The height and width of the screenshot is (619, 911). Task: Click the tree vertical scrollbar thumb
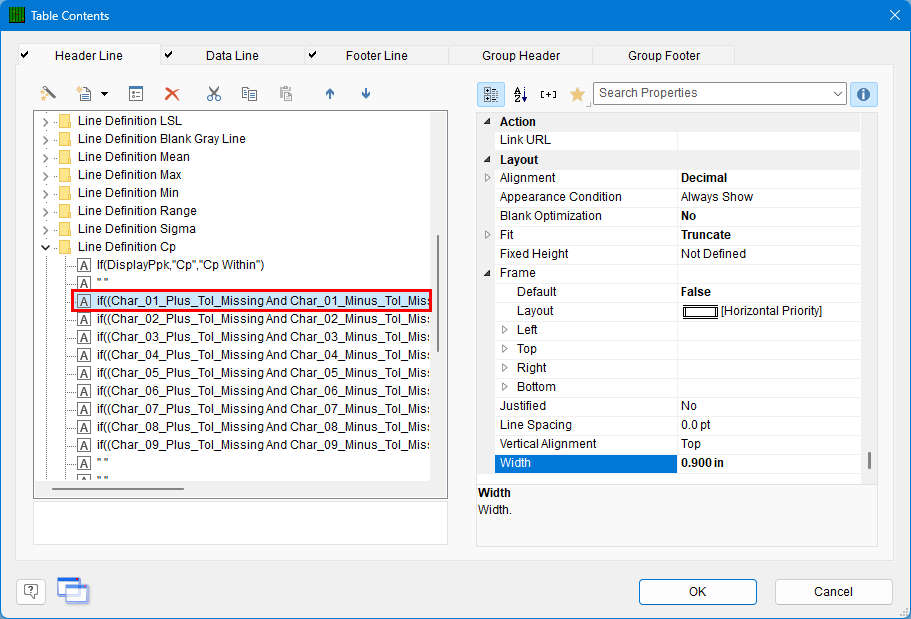pos(438,293)
